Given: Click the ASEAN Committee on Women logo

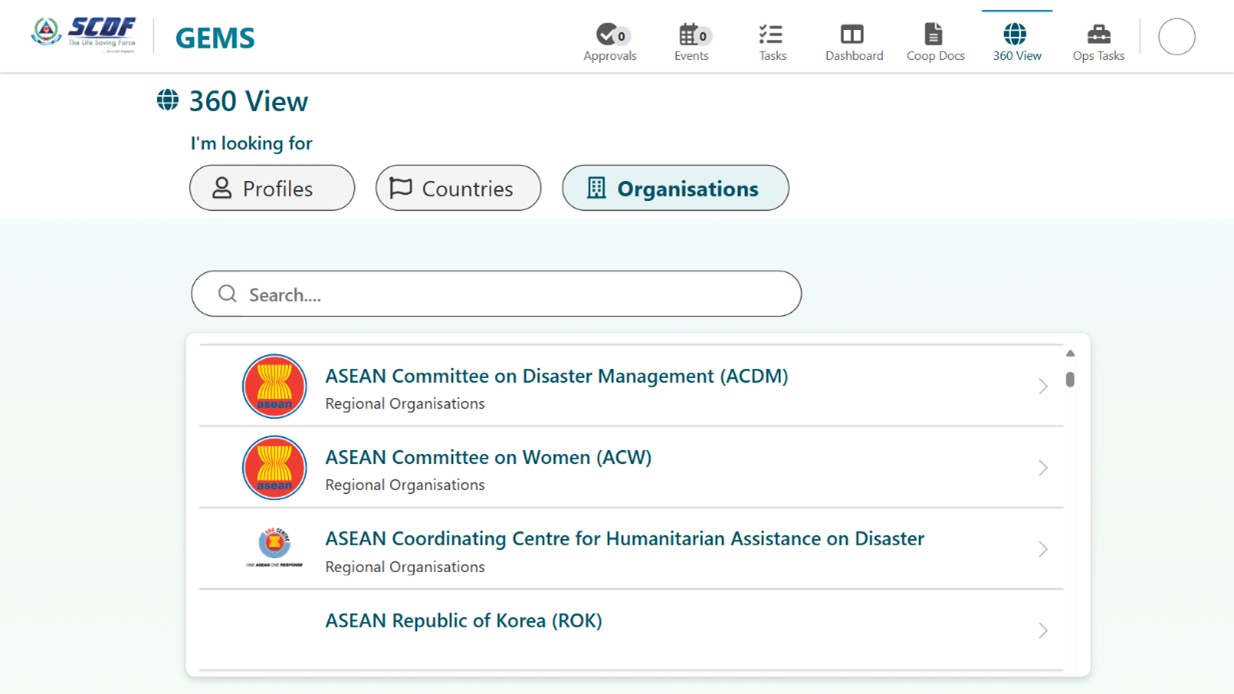Looking at the screenshot, I should point(274,468).
